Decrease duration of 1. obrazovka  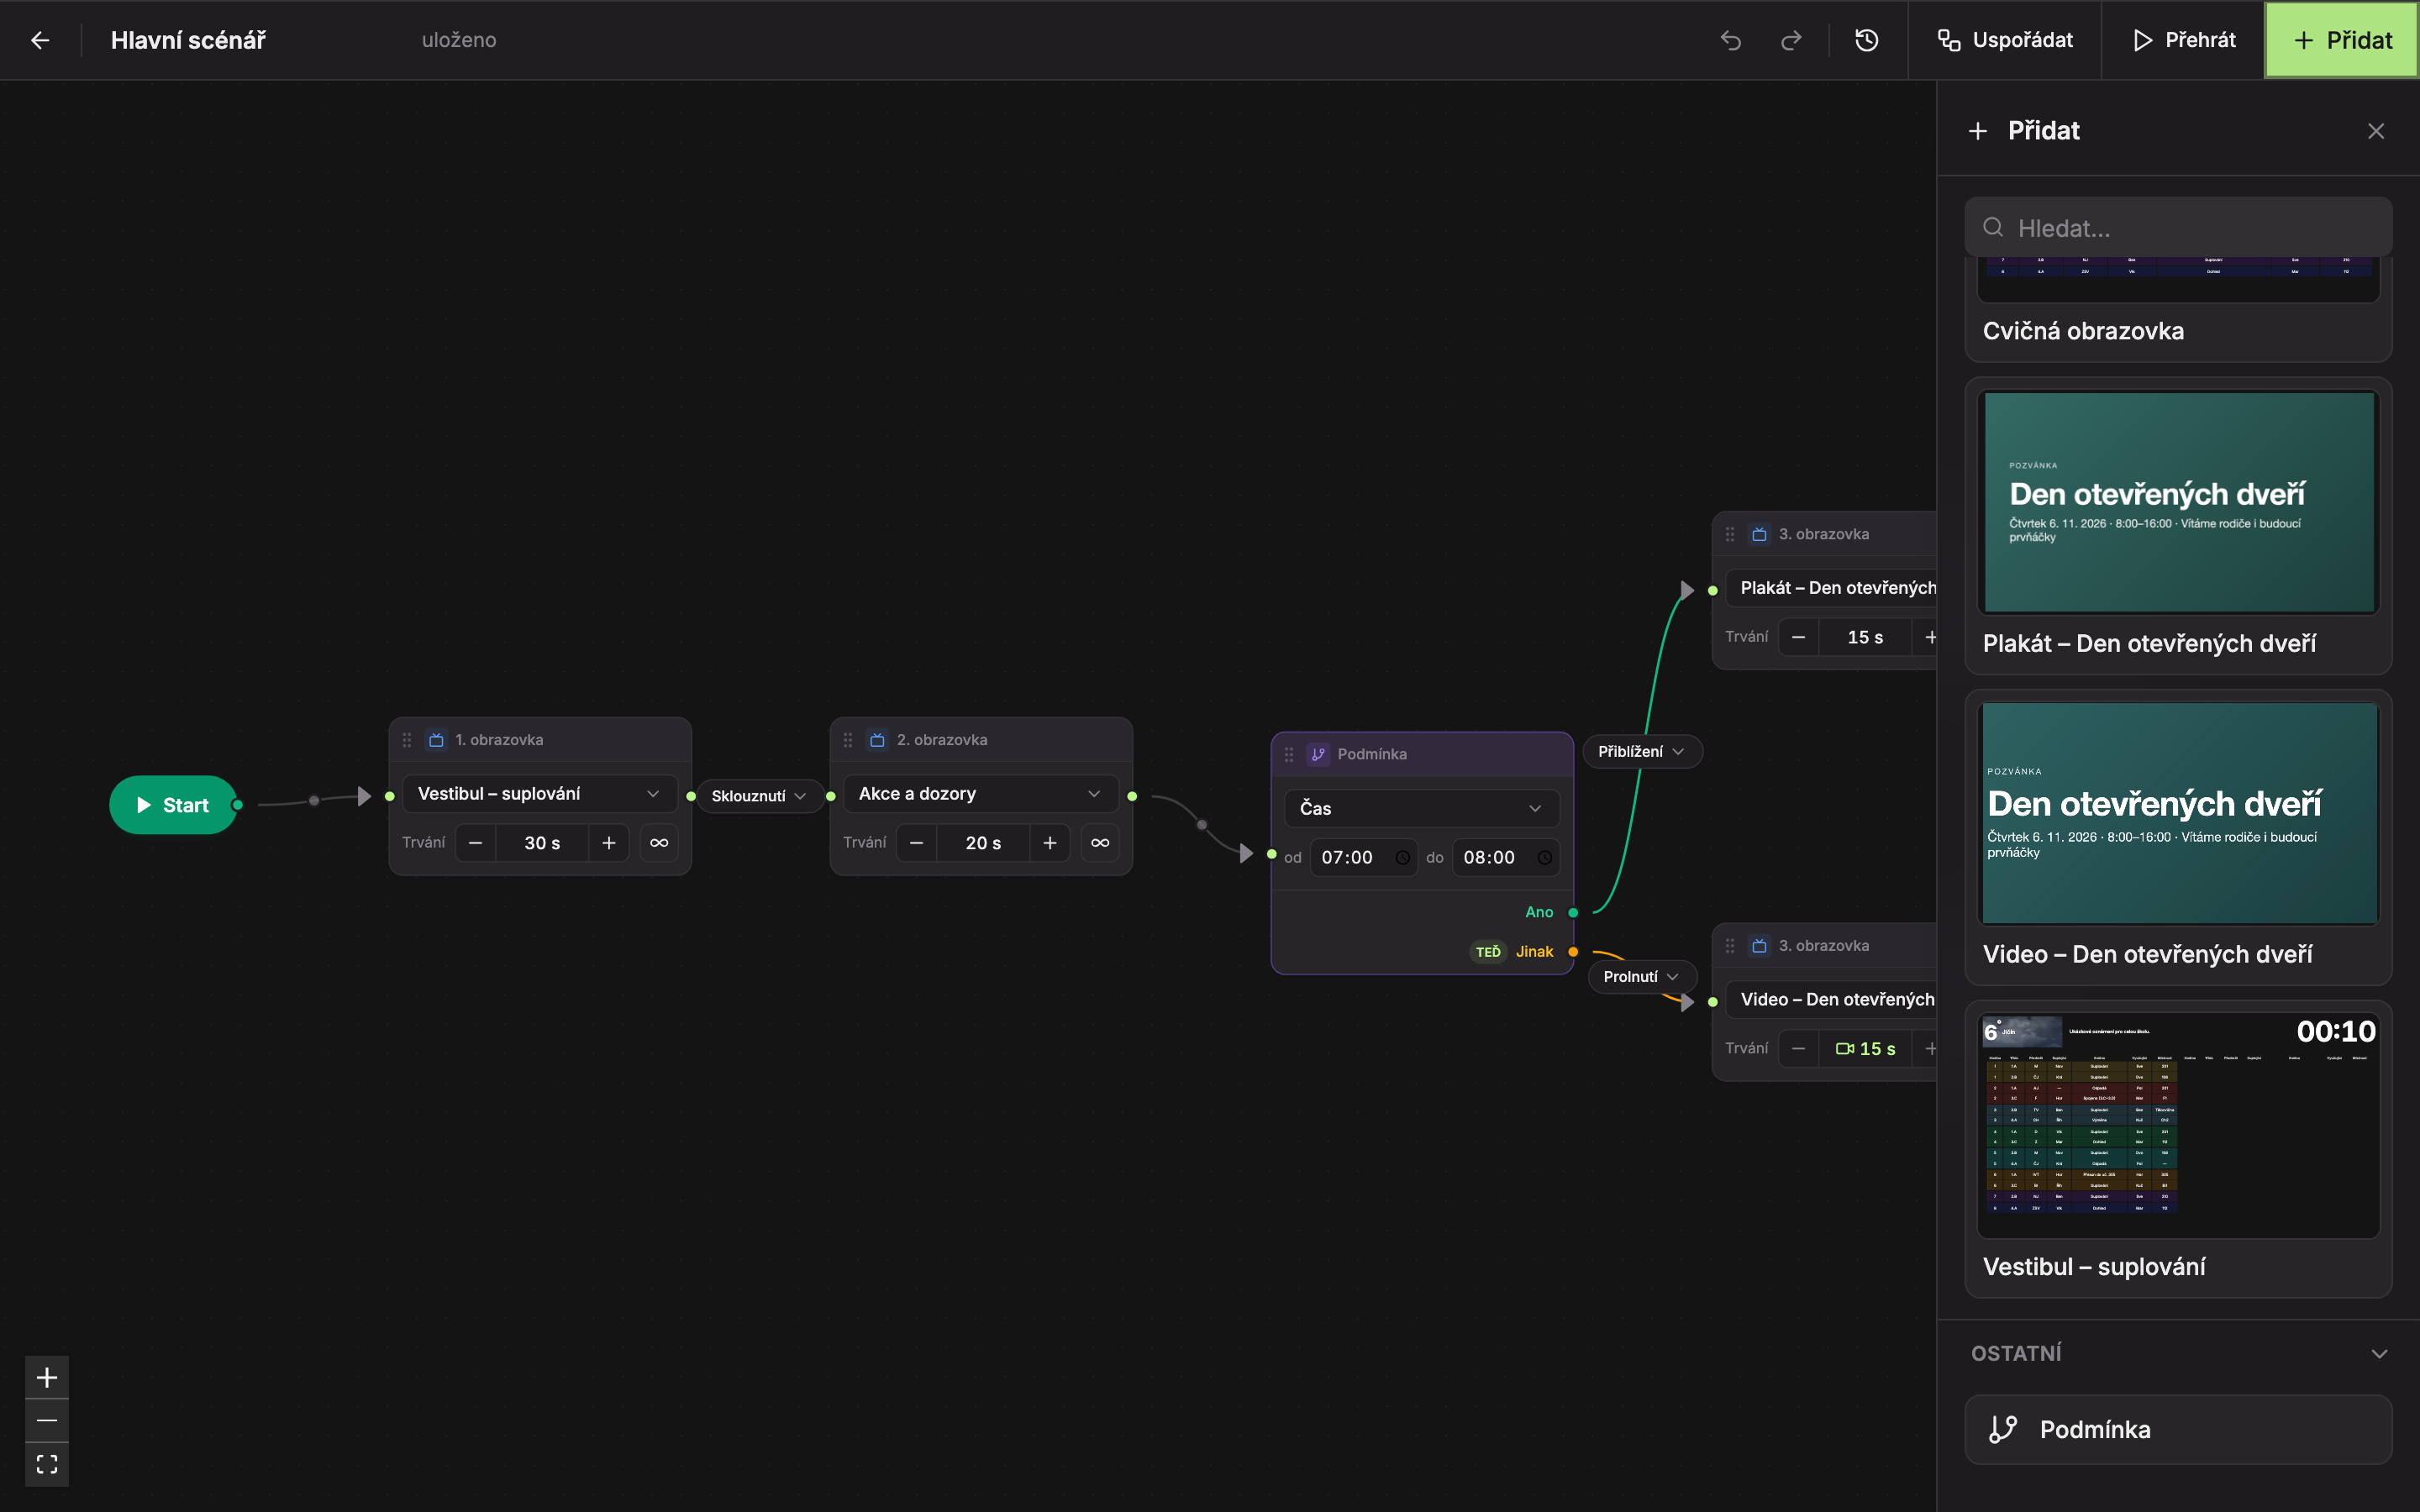476,843
